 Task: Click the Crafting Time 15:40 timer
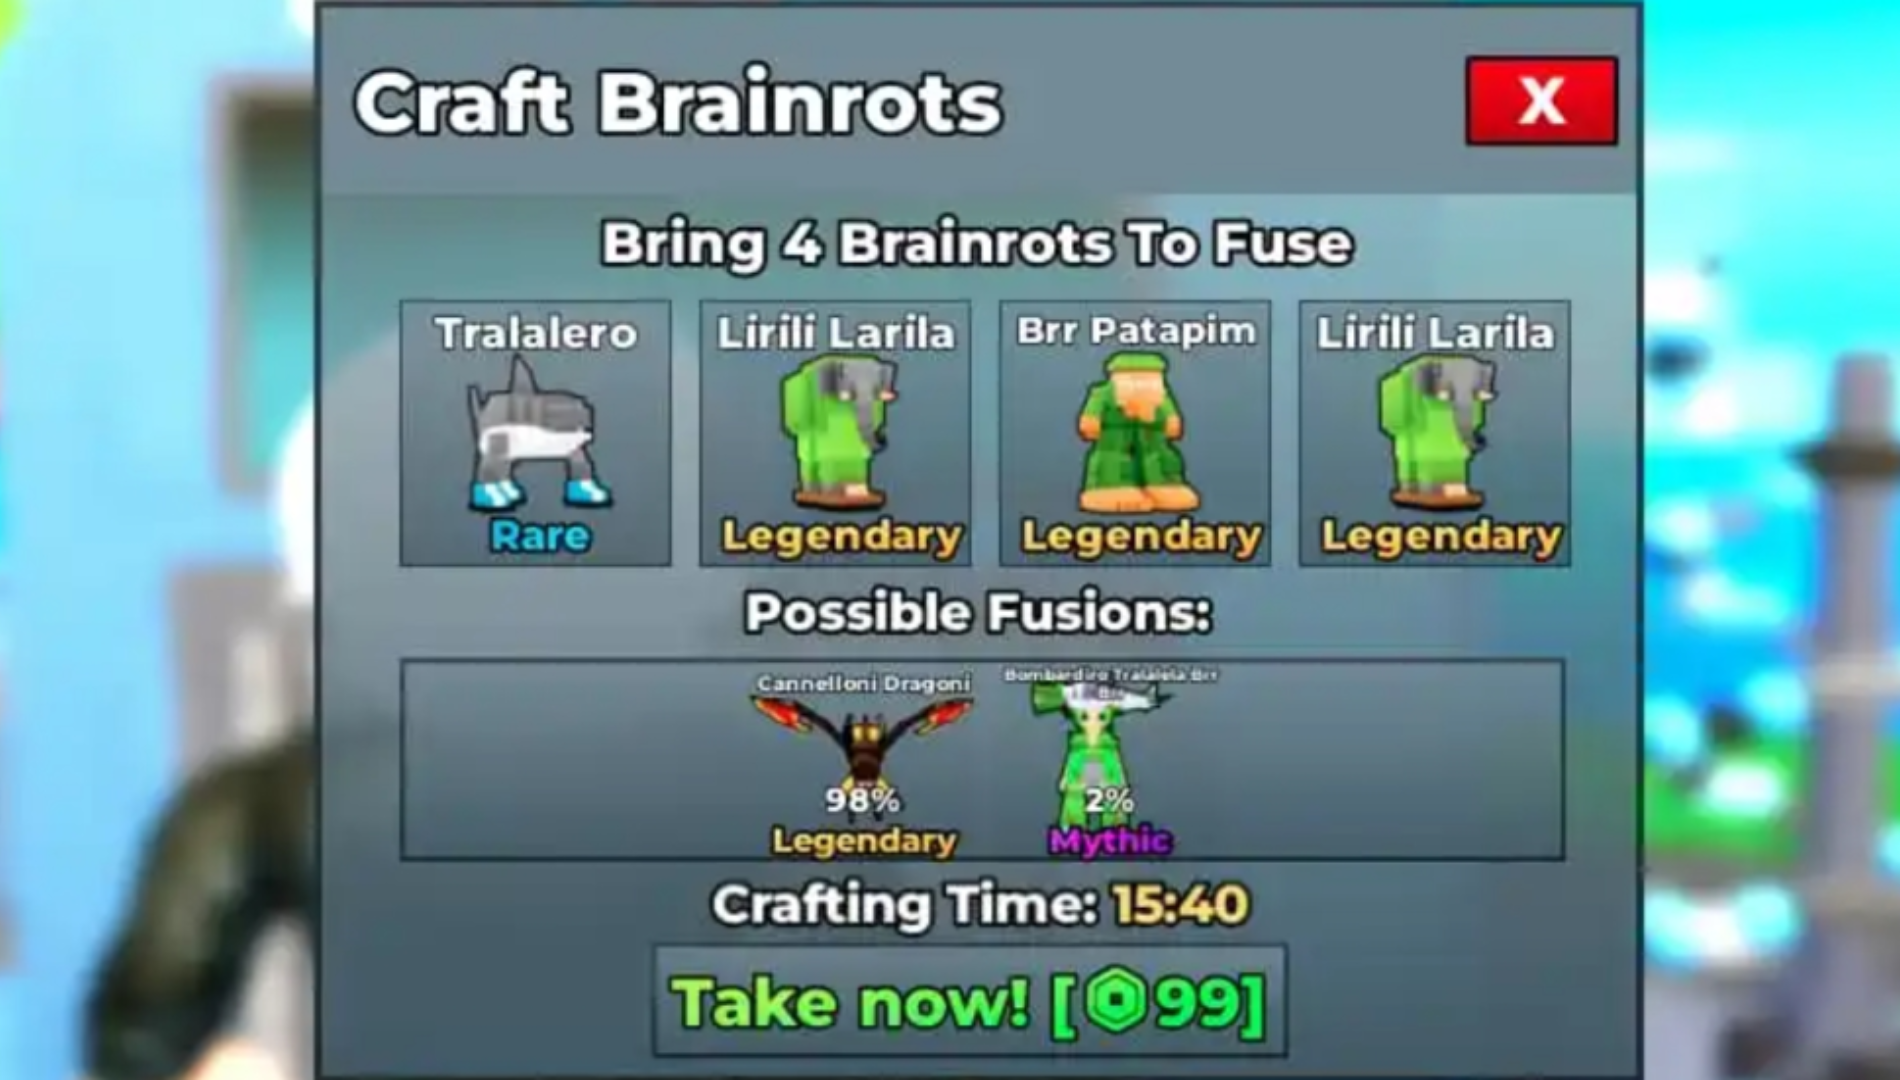pyautogui.click(x=1181, y=904)
